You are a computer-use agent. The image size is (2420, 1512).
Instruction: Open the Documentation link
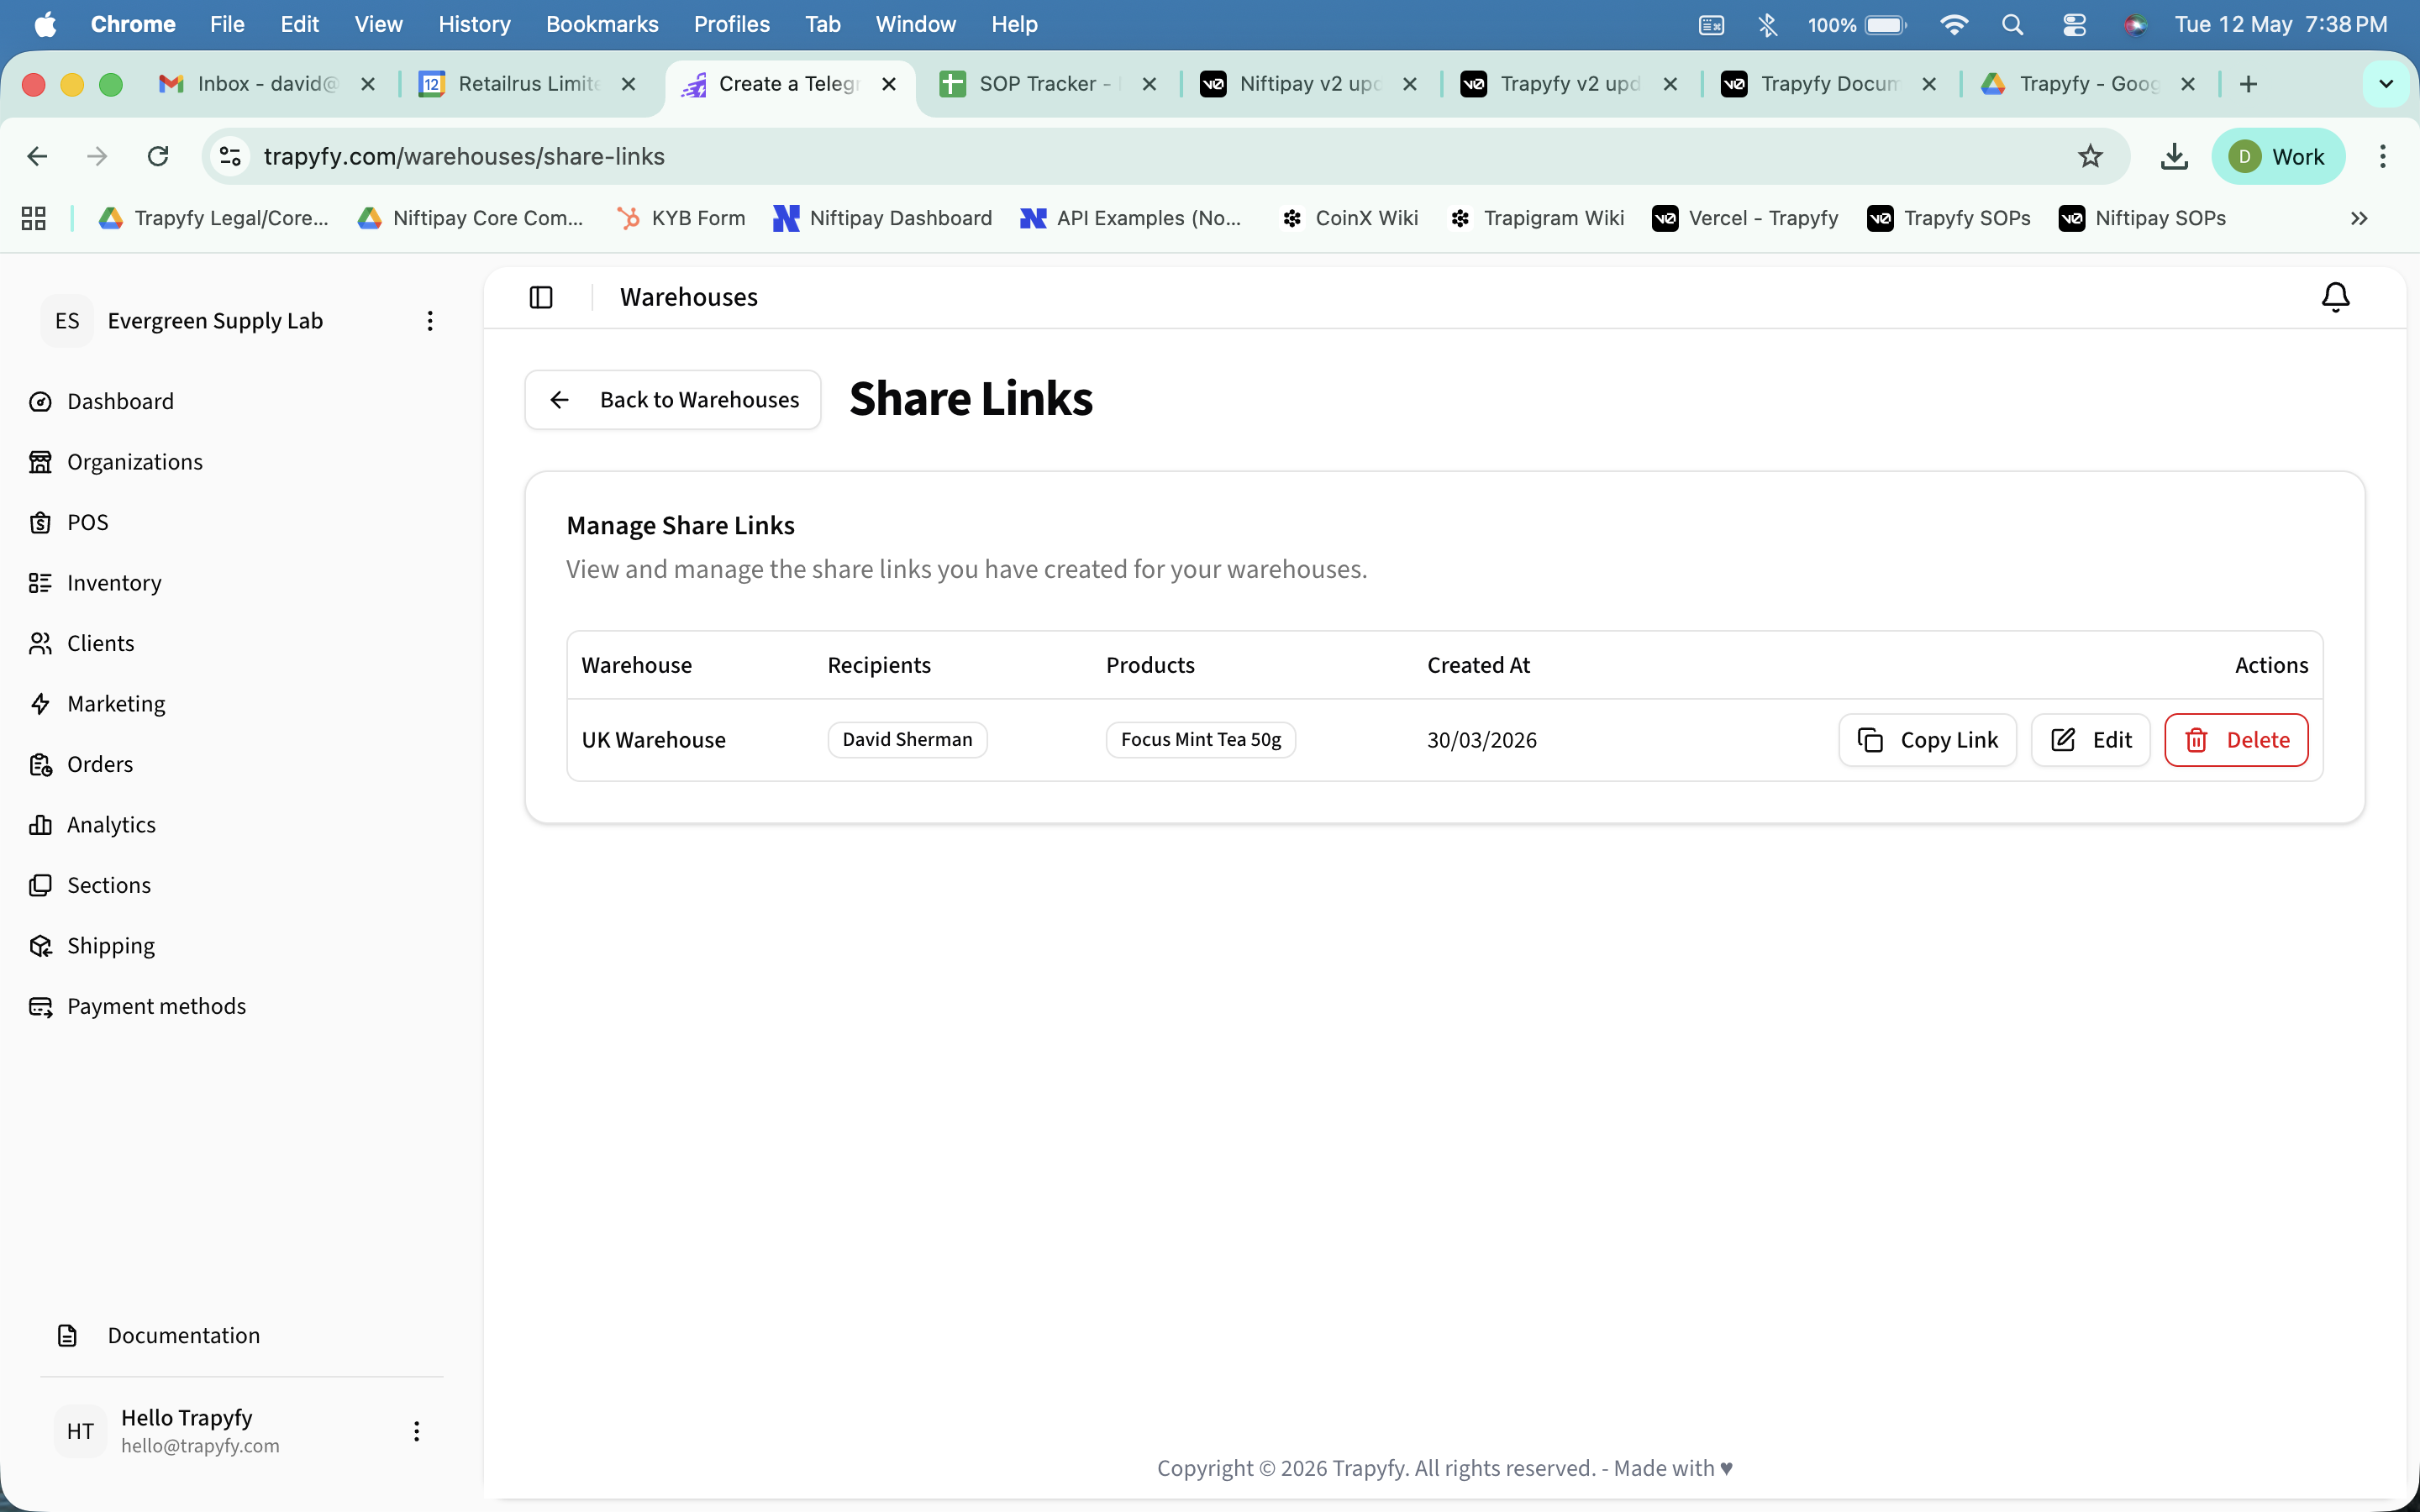183,1335
